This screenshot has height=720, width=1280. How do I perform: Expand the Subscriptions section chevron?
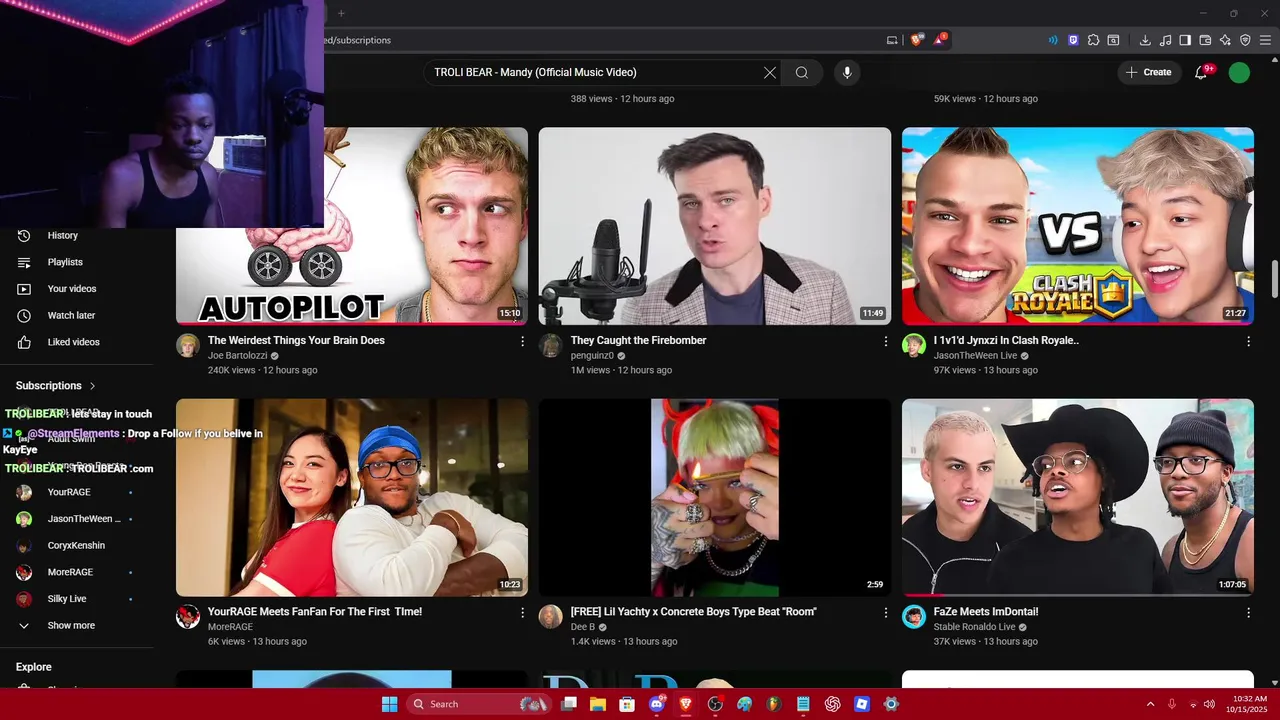(x=93, y=386)
